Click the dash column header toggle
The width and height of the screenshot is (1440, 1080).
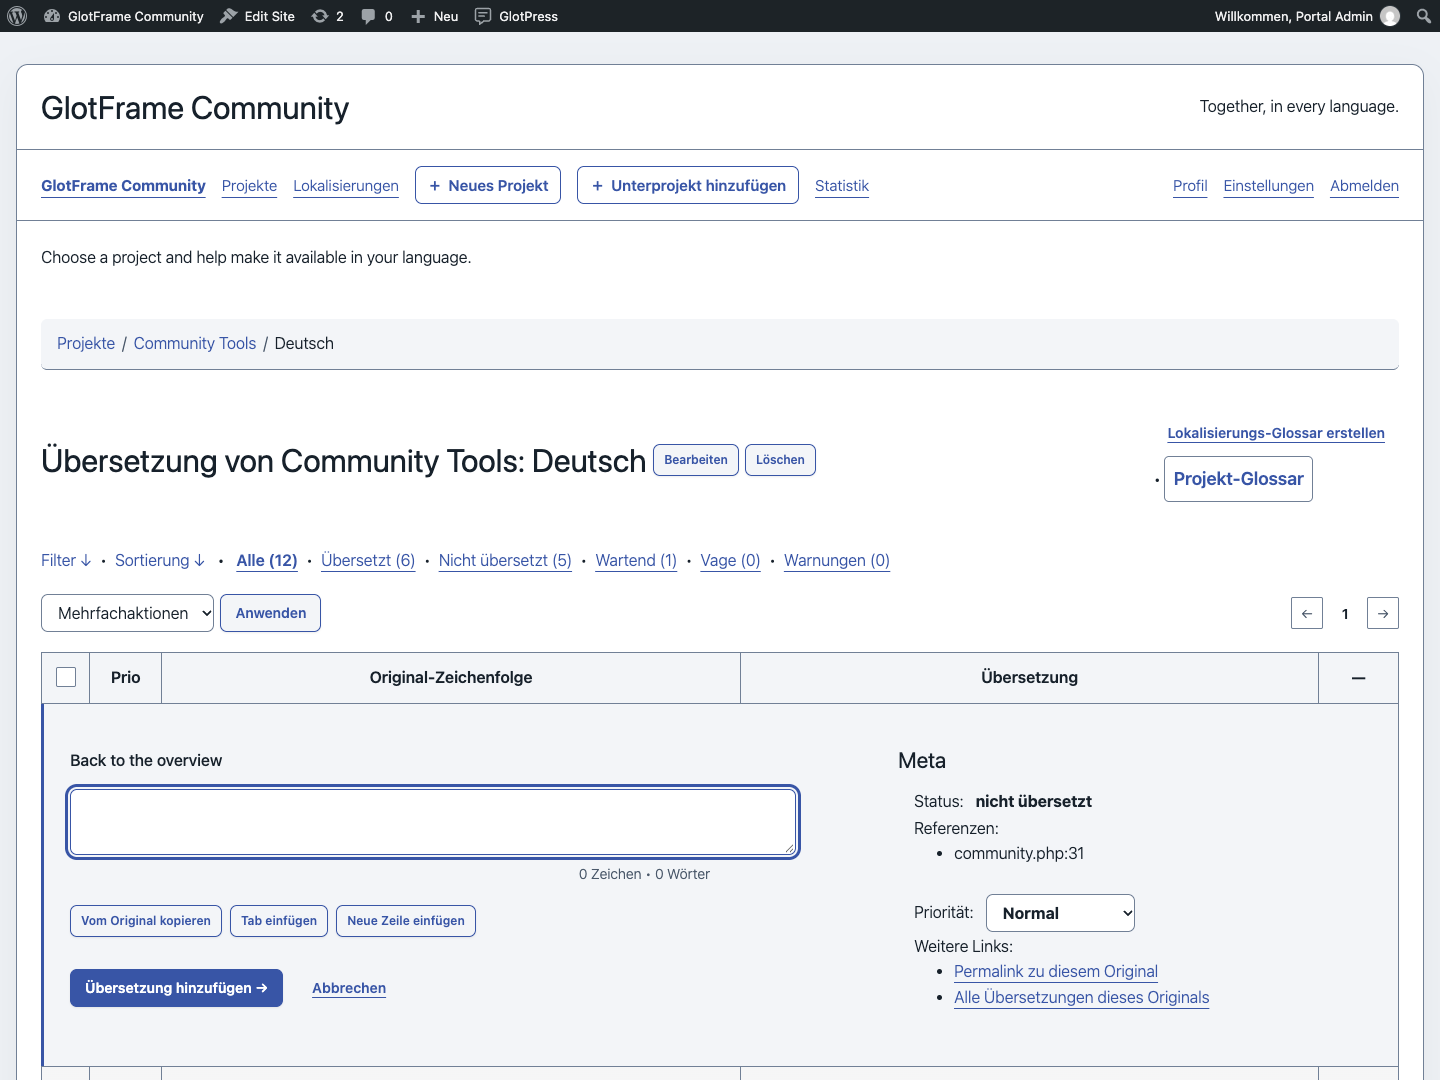(x=1358, y=678)
